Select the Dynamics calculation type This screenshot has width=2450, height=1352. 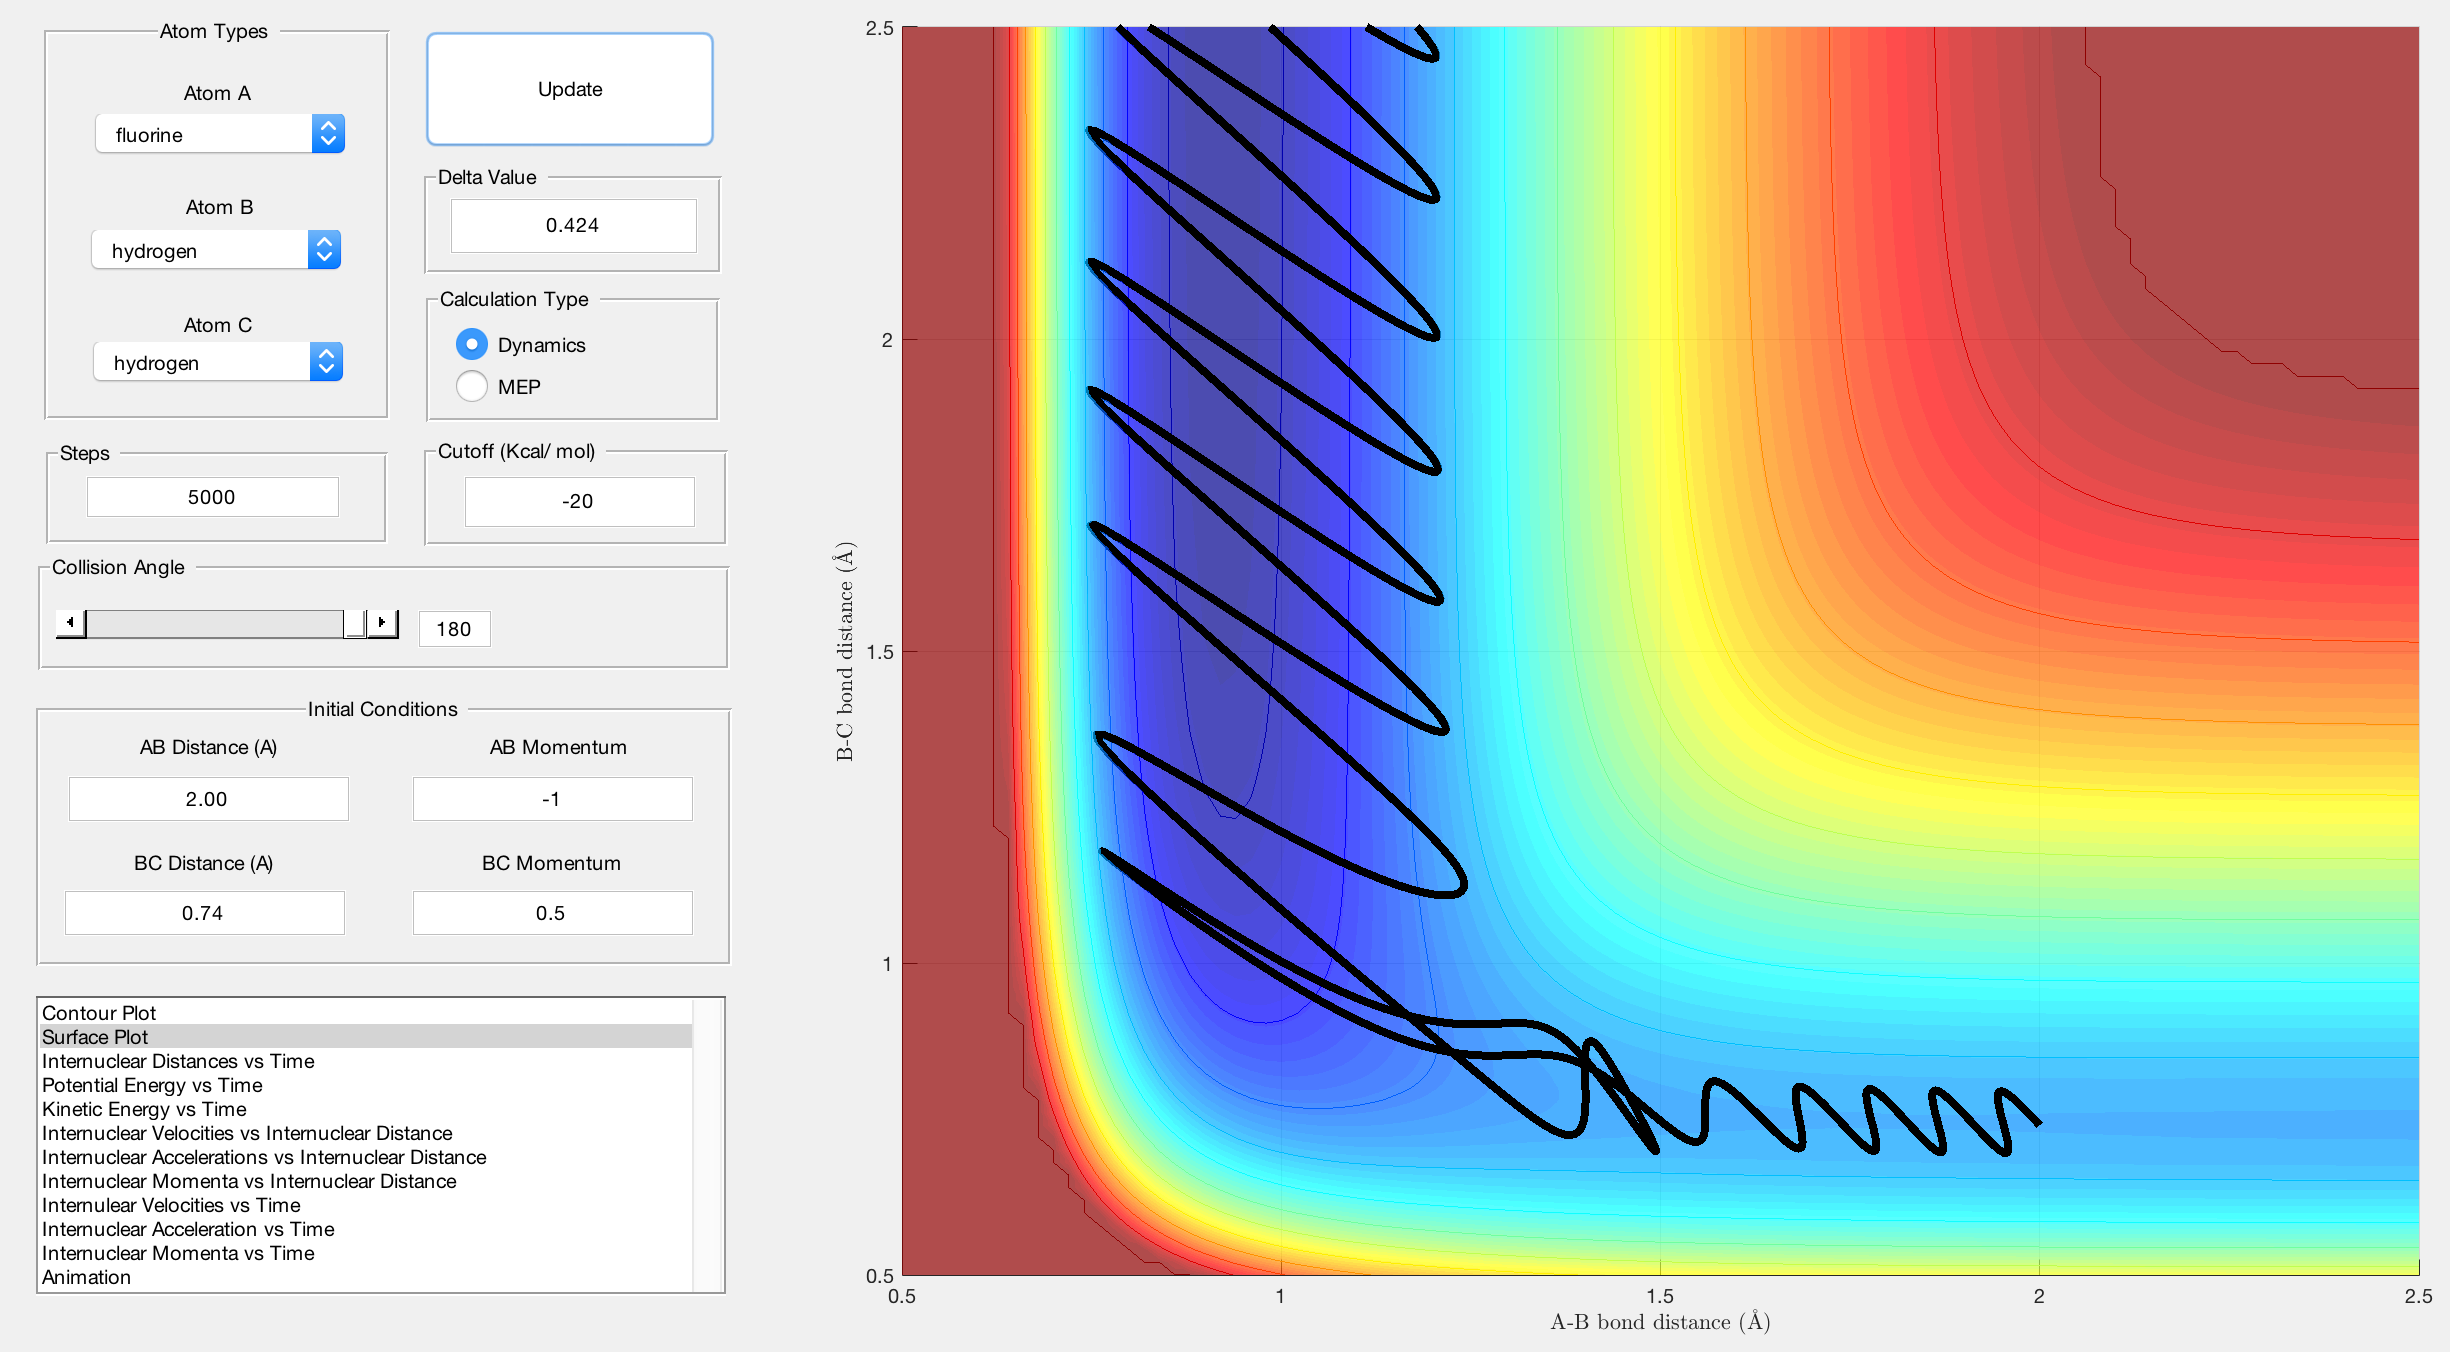point(472,344)
